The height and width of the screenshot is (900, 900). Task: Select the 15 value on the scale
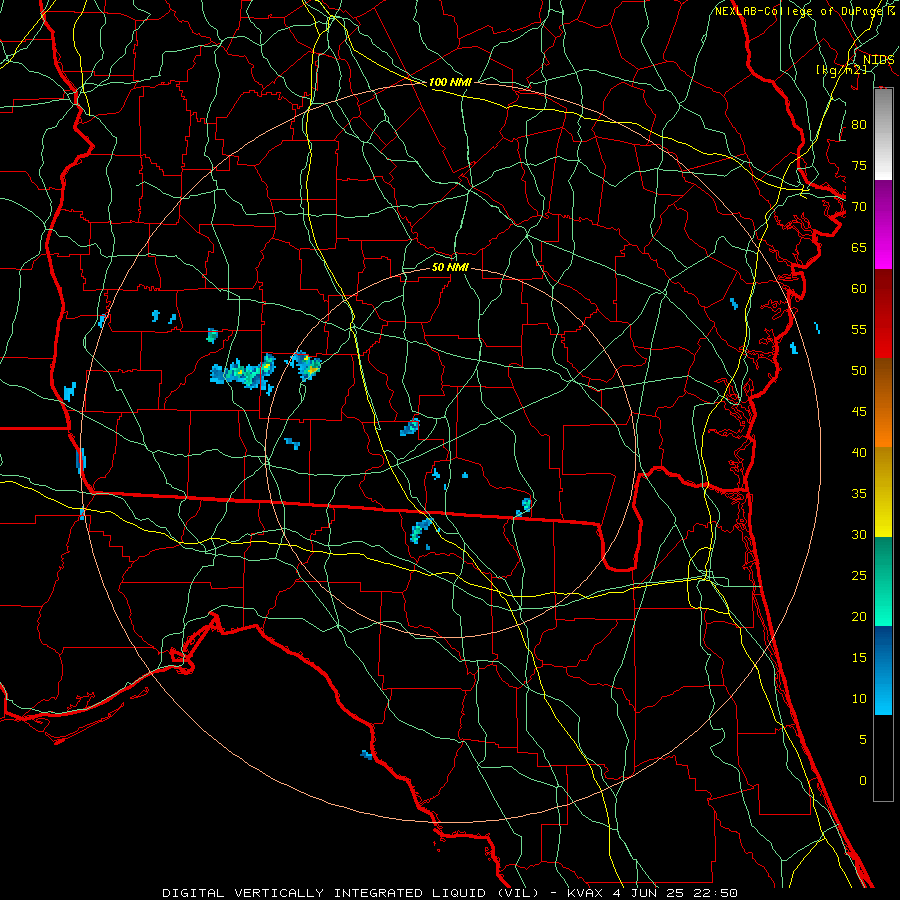click(x=859, y=657)
